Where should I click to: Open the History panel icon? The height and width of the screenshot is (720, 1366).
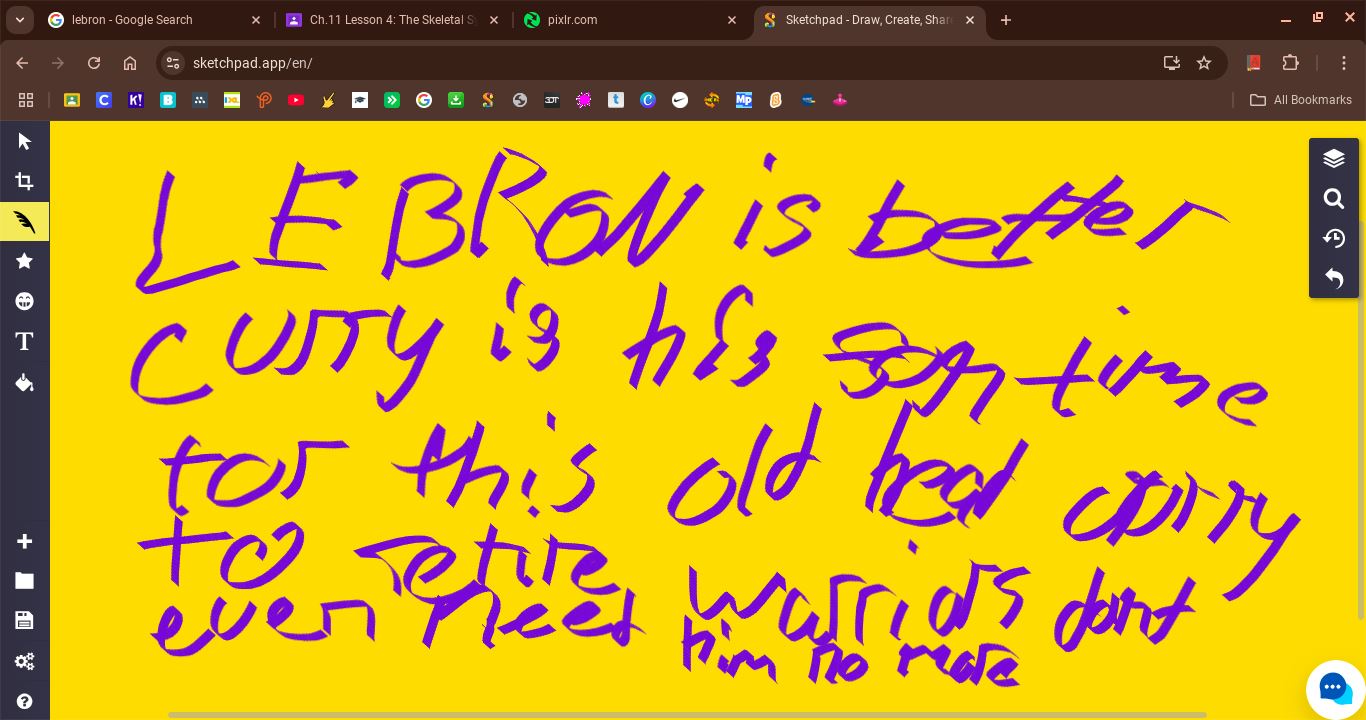pyautogui.click(x=1333, y=239)
